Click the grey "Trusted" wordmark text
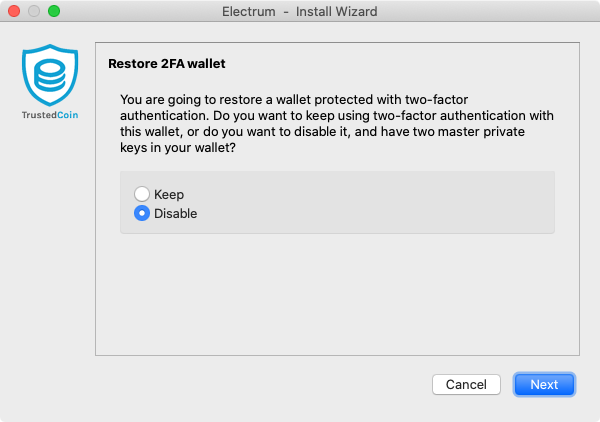Image resolution: width=600 pixels, height=422 pixels. (x=39, y=115)
